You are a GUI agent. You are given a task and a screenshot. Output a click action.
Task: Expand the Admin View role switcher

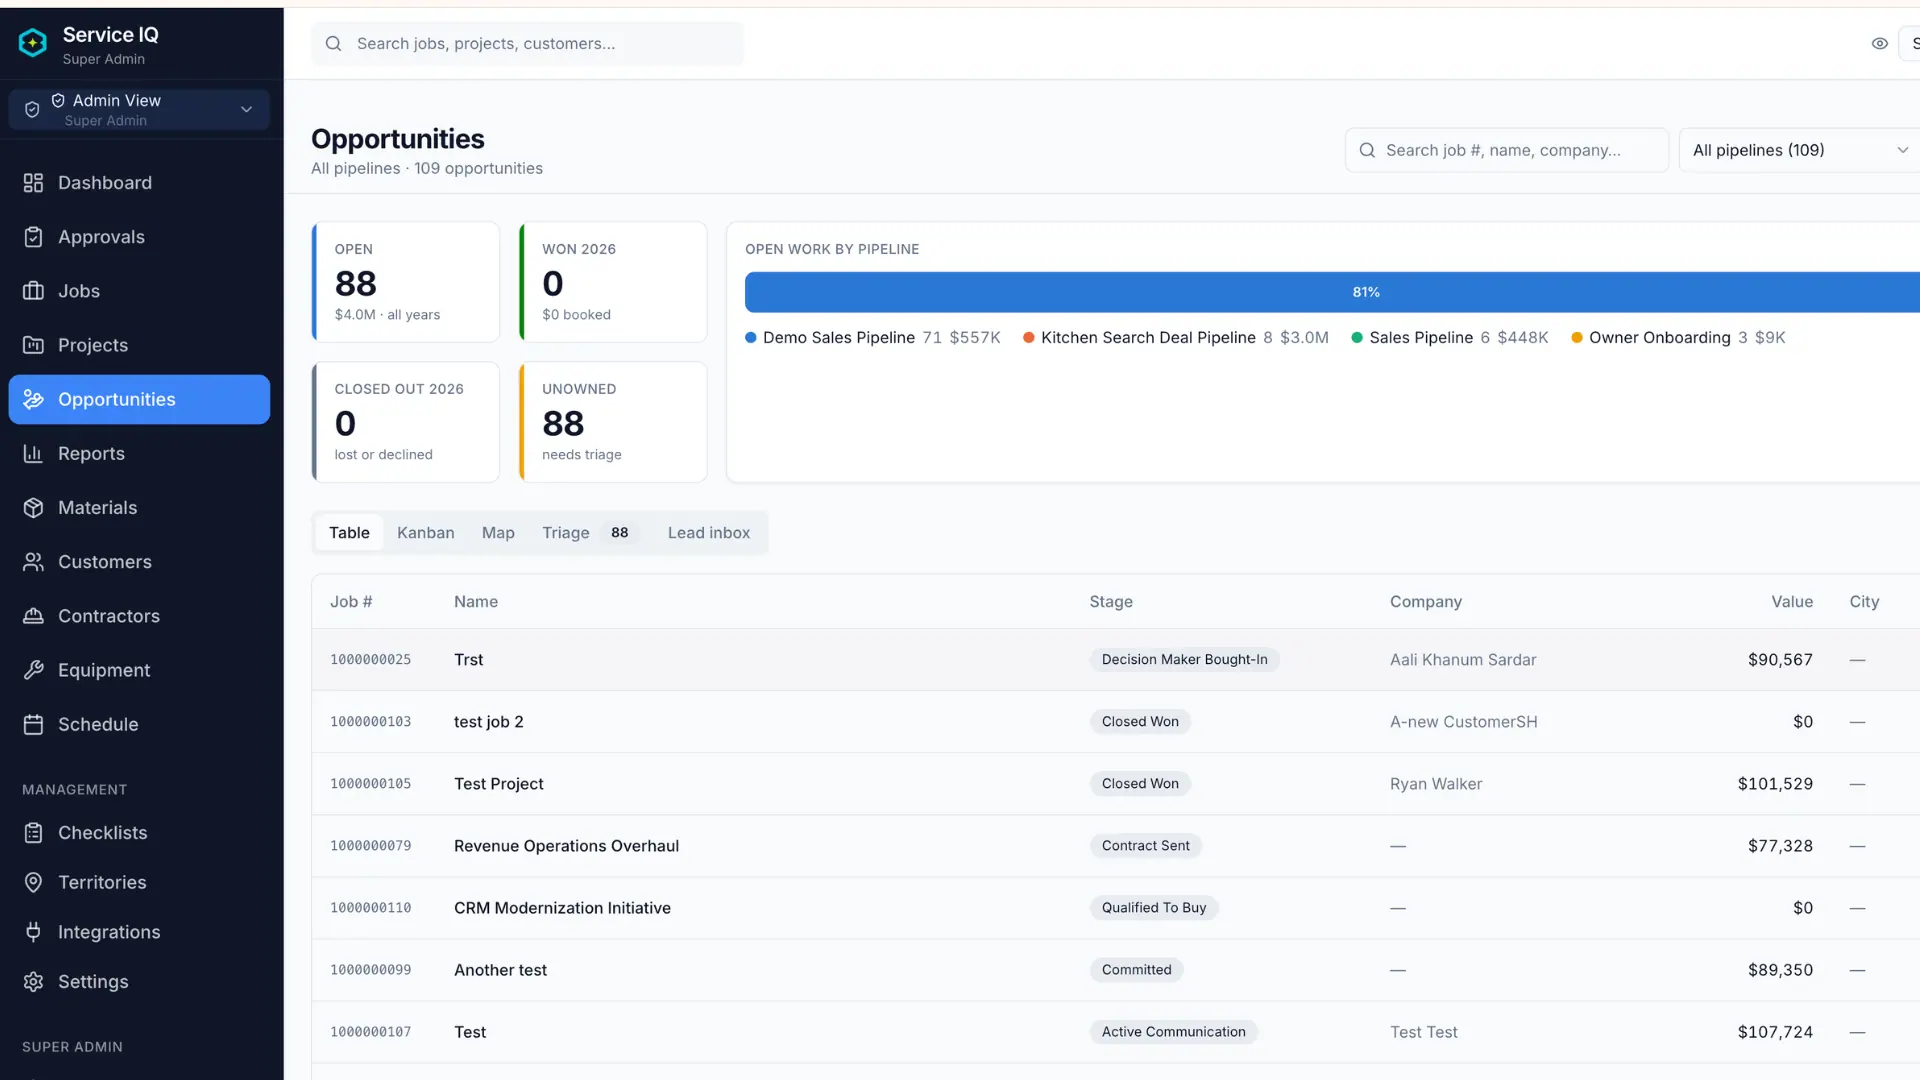139,109
